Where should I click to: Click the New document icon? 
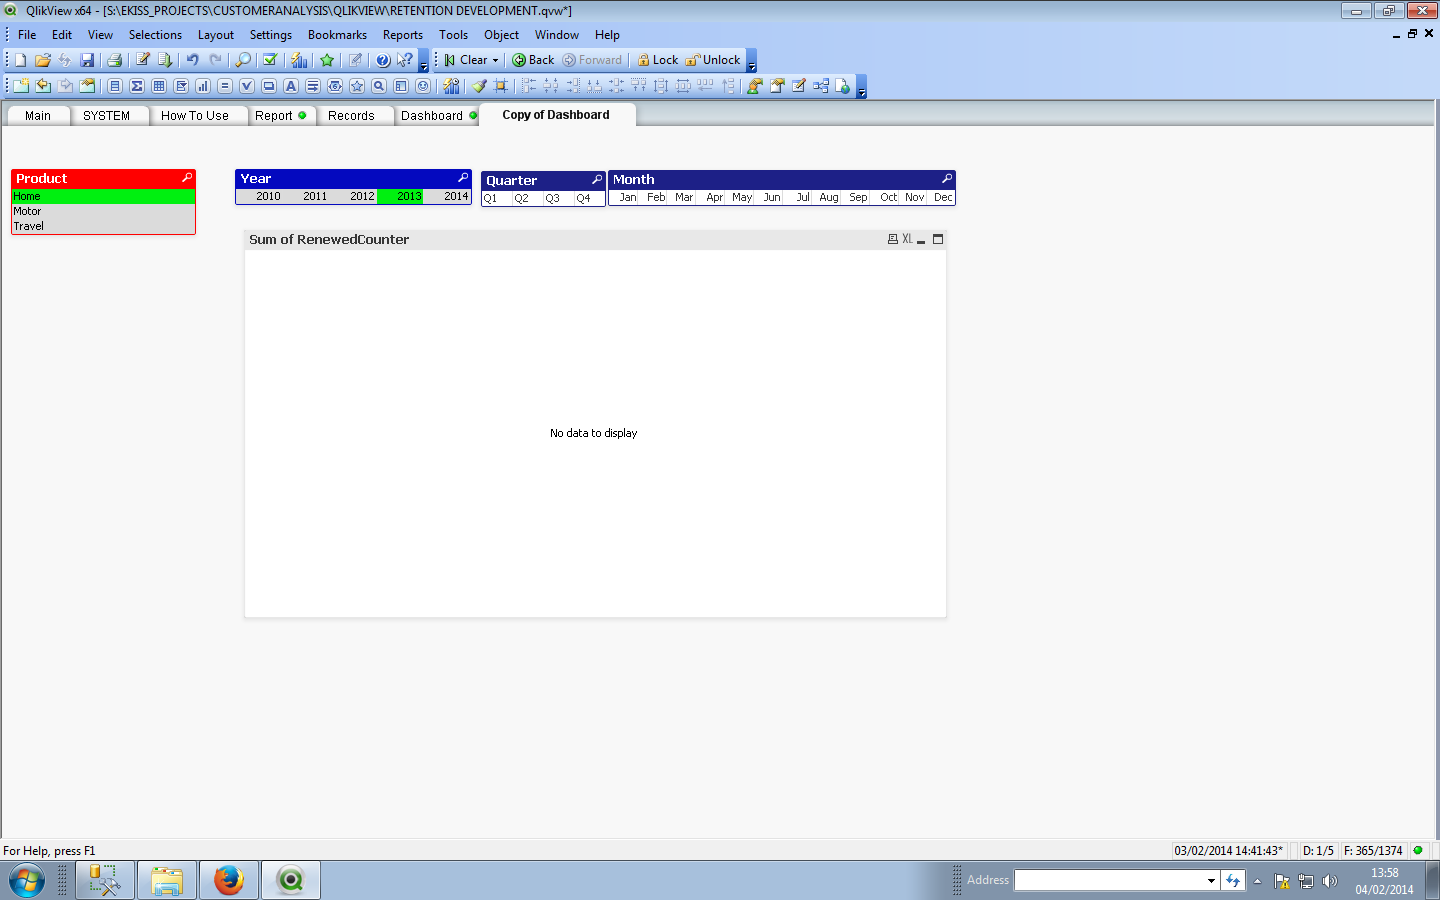pyautogui.click(x=20, y=60)
